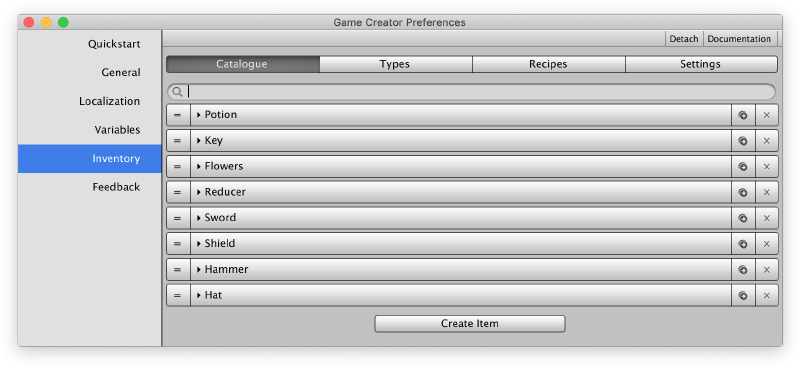Click the Hammer row reorder handle

pyautogui.click(x=178, y=269)
